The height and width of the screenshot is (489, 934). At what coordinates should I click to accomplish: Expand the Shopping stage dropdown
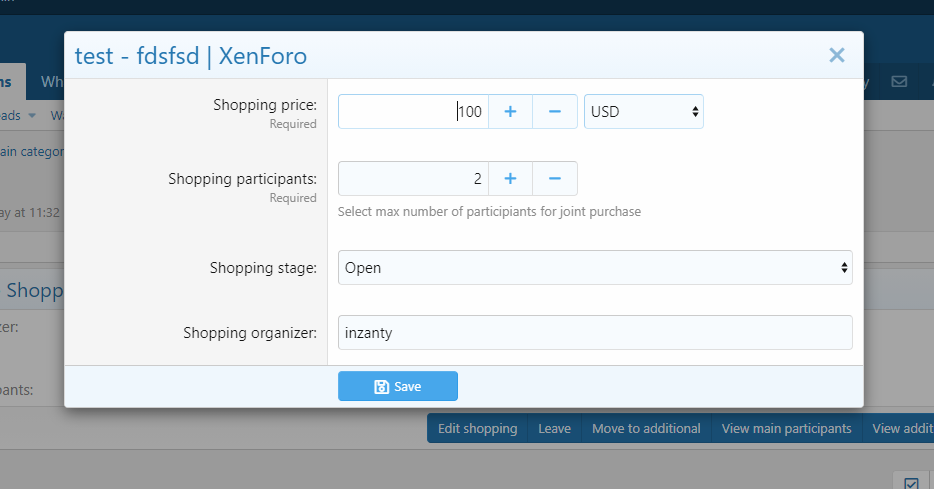click(595, 268)
